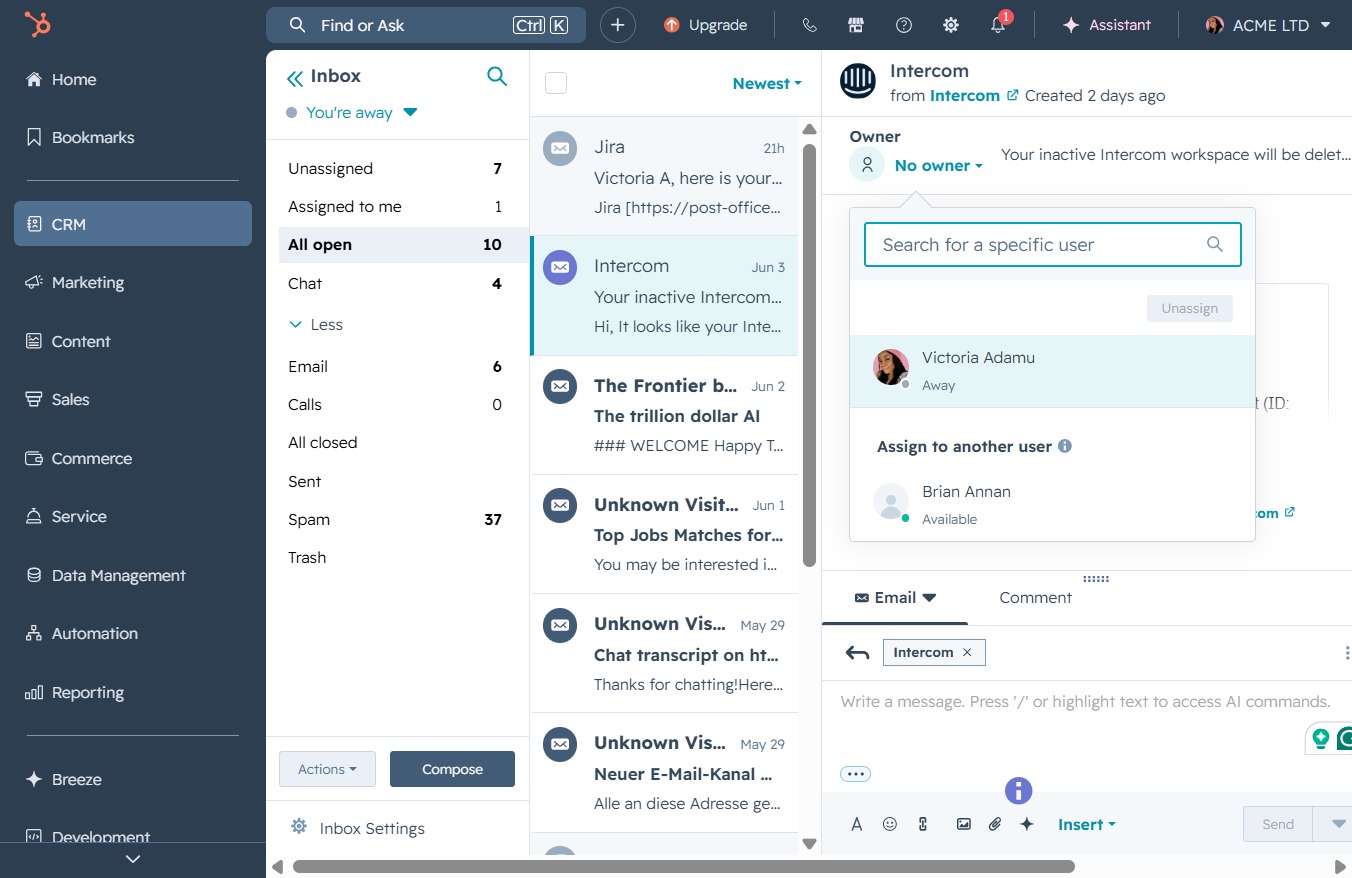Screen dimensions: 1352x878
Task: Open the Data Management sidebar menu
Action: tap(133, 575)
